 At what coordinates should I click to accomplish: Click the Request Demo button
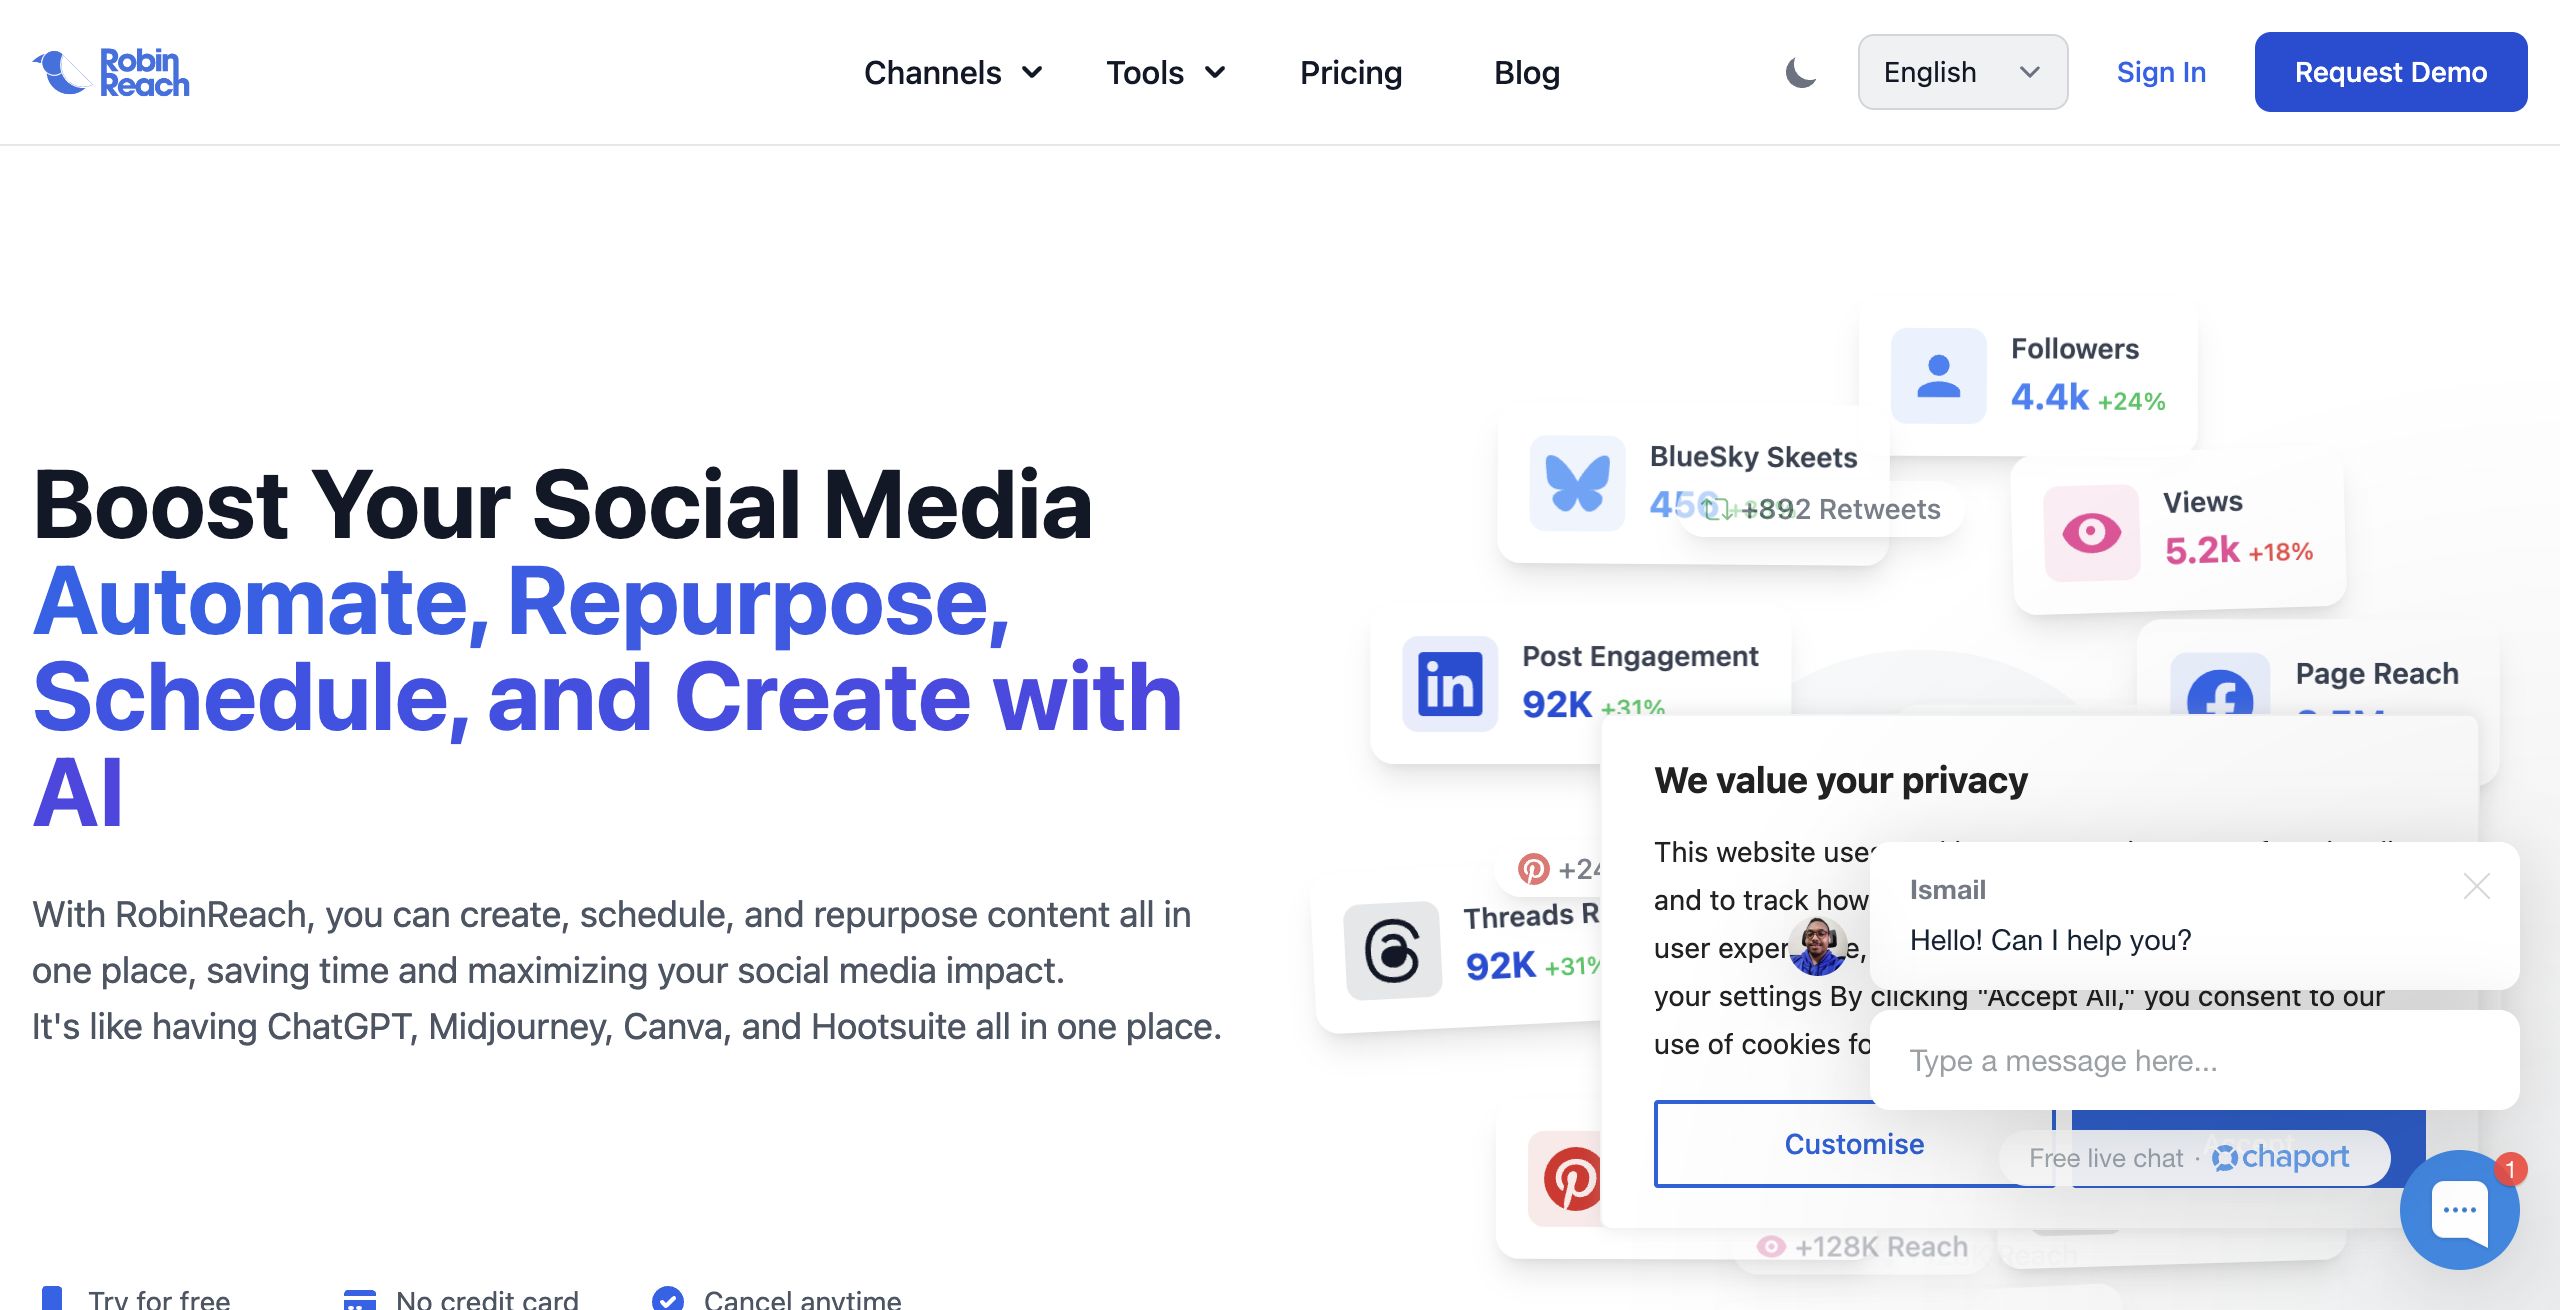coord(2390,72)
